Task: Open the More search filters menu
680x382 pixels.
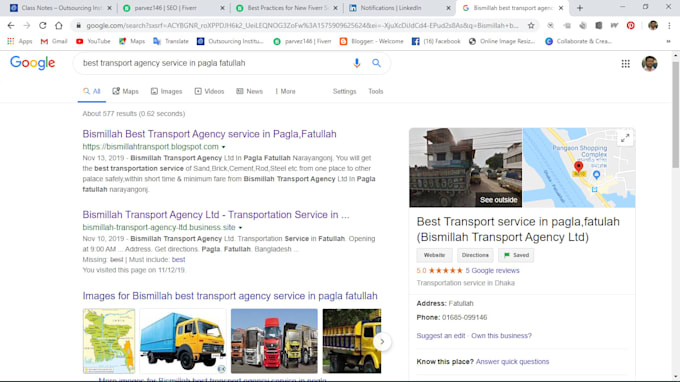Action: click(x=285, y=91)
